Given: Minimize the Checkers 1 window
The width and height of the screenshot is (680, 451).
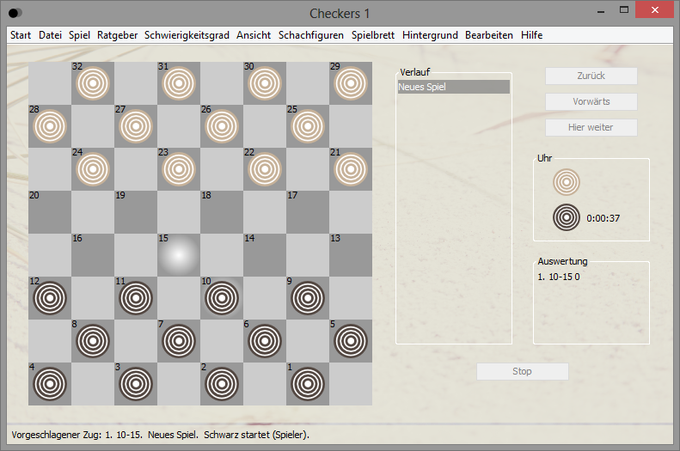Looking at the screenshot, I should [601, 11].
